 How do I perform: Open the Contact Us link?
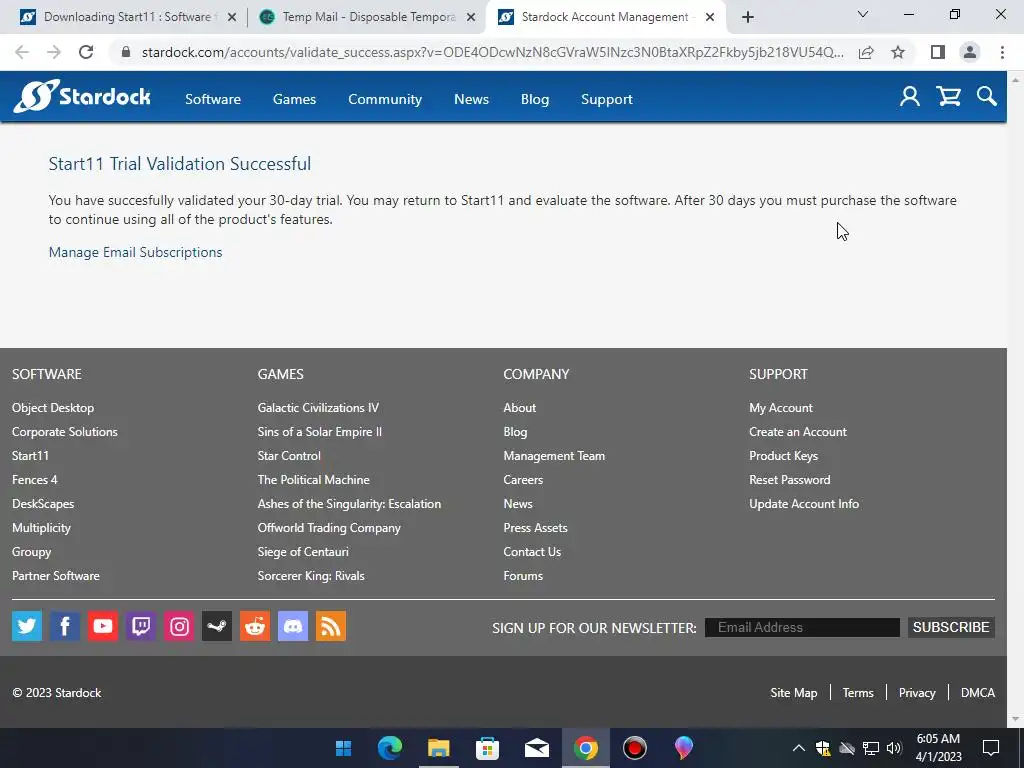532,552
